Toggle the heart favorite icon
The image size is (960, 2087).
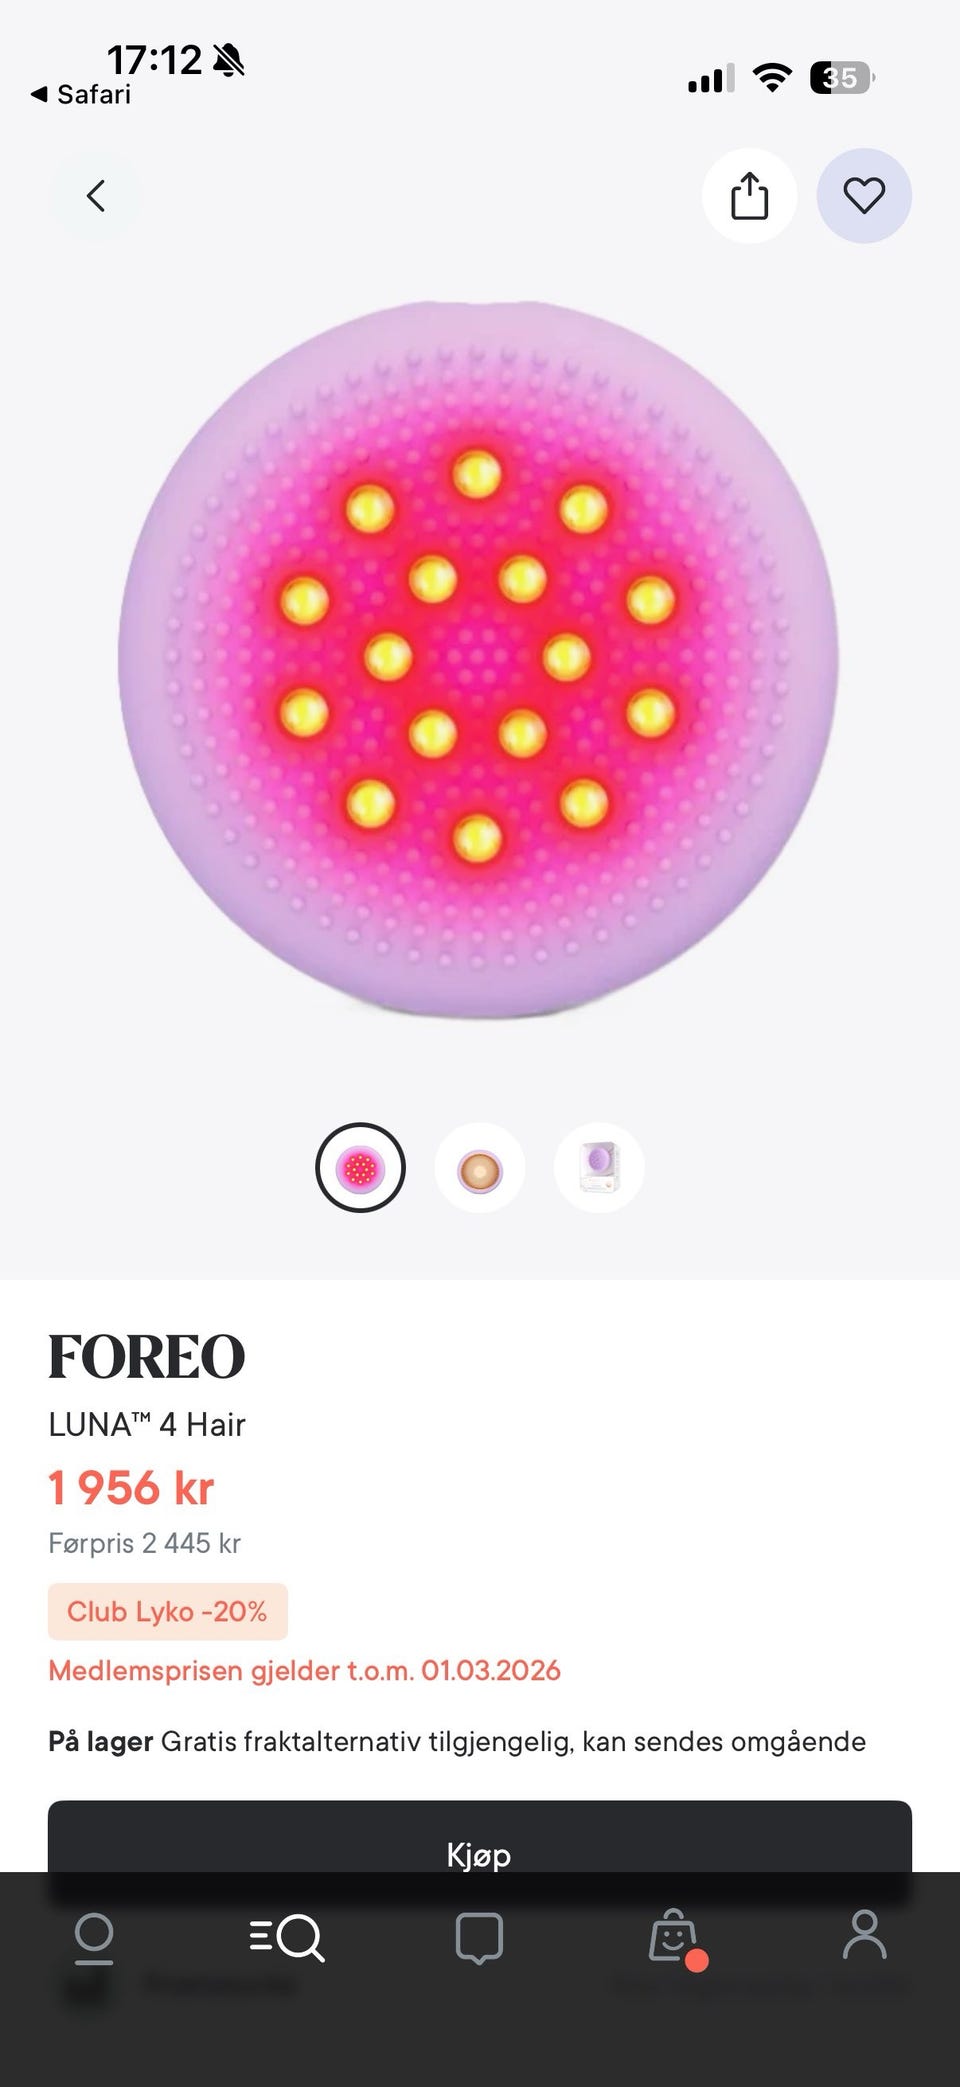click(x=864, y=196)
